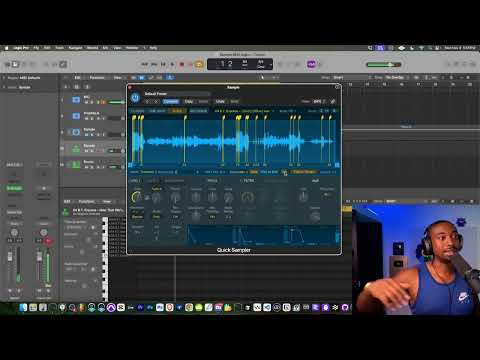This screenshot has width=480, height=360.
Task: Switch Quick Sampler to One Shot mode
Action: 157,111
